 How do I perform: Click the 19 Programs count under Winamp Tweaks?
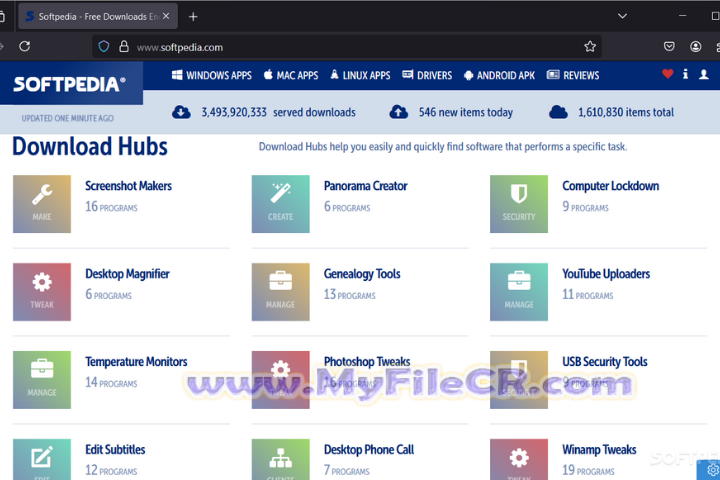[588, 470]
